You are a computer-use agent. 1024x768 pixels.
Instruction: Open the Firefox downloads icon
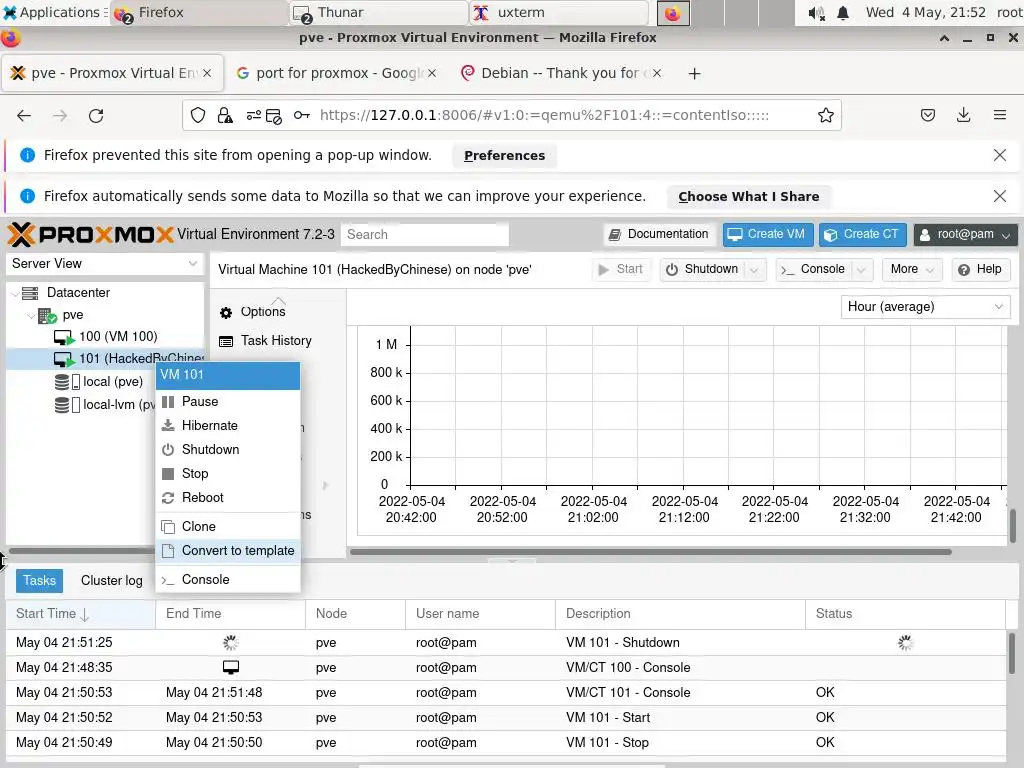[963, 116]
